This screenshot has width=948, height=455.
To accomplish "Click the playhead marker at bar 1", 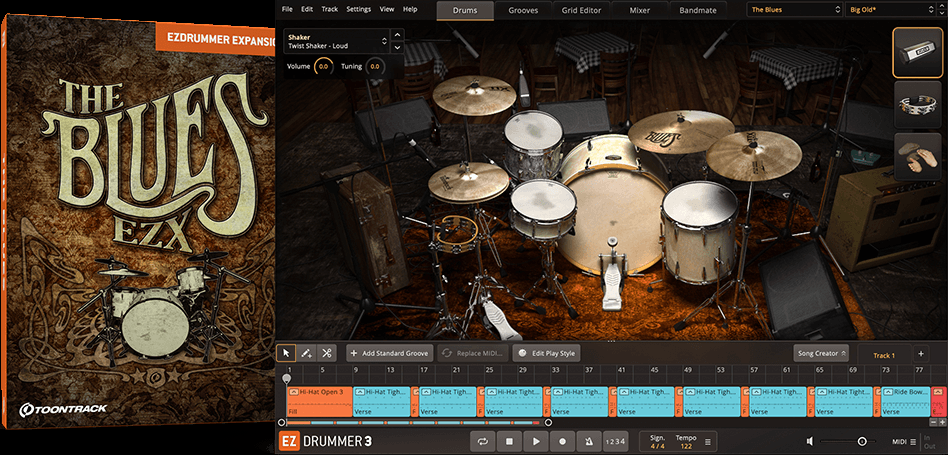I will 287,378.
